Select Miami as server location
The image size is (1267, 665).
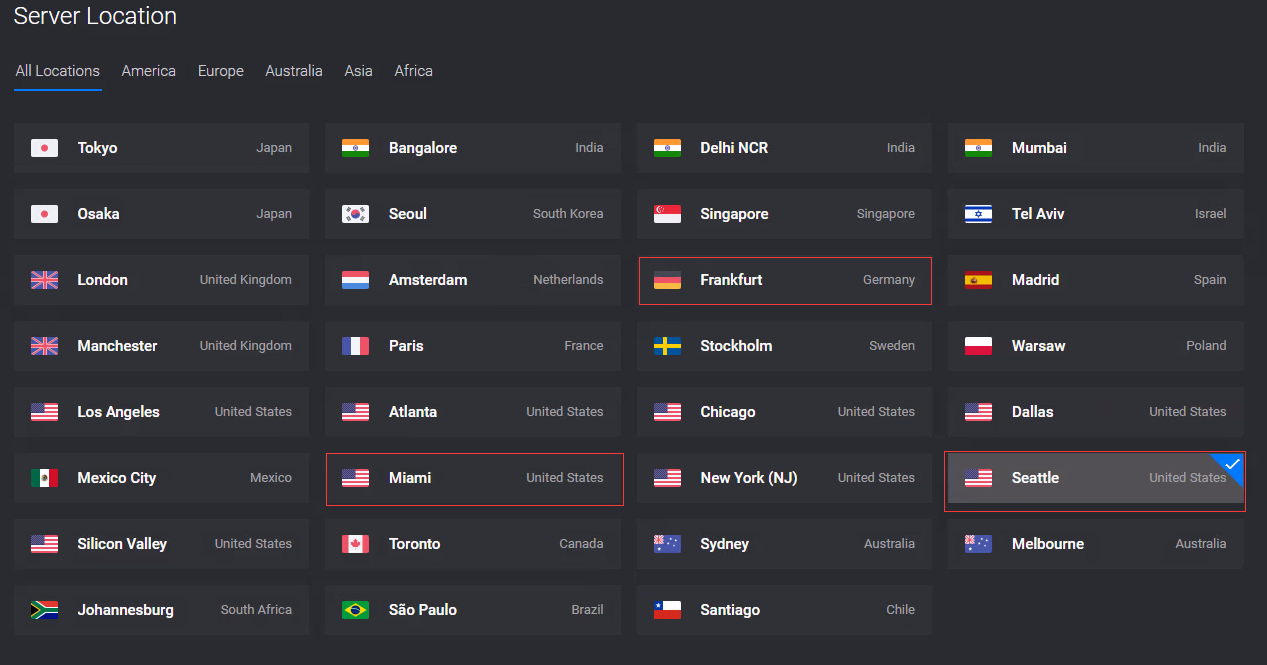pos(474,479)
